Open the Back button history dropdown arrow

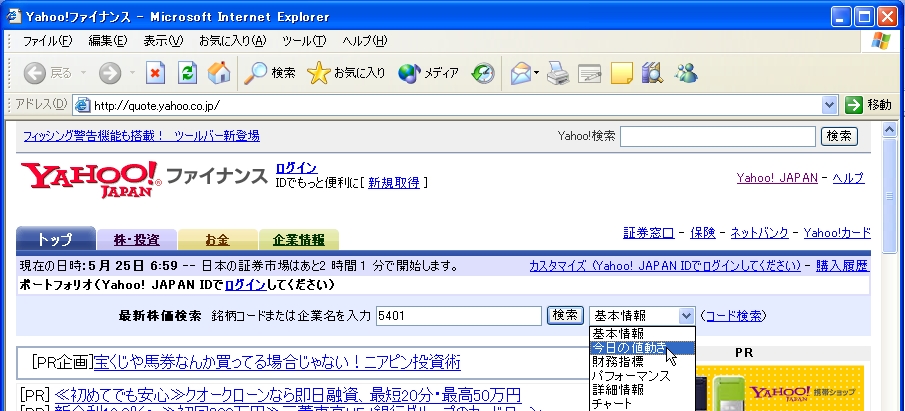tap(83, 73)
